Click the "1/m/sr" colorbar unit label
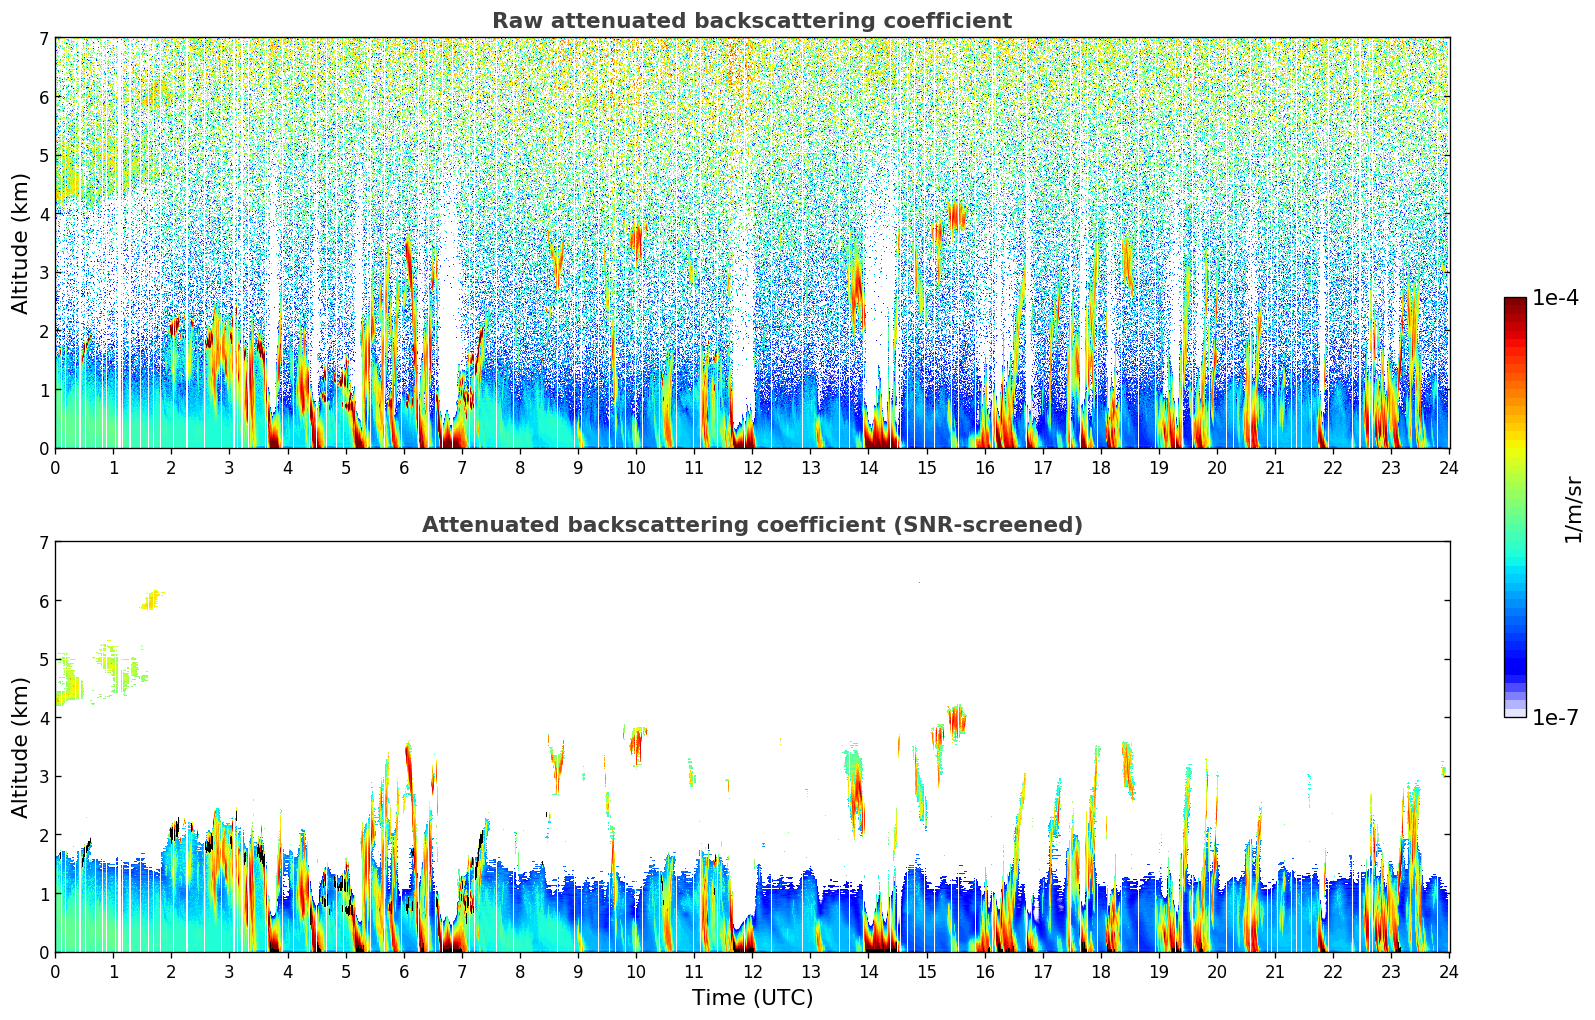 (x=1573, y=508)
